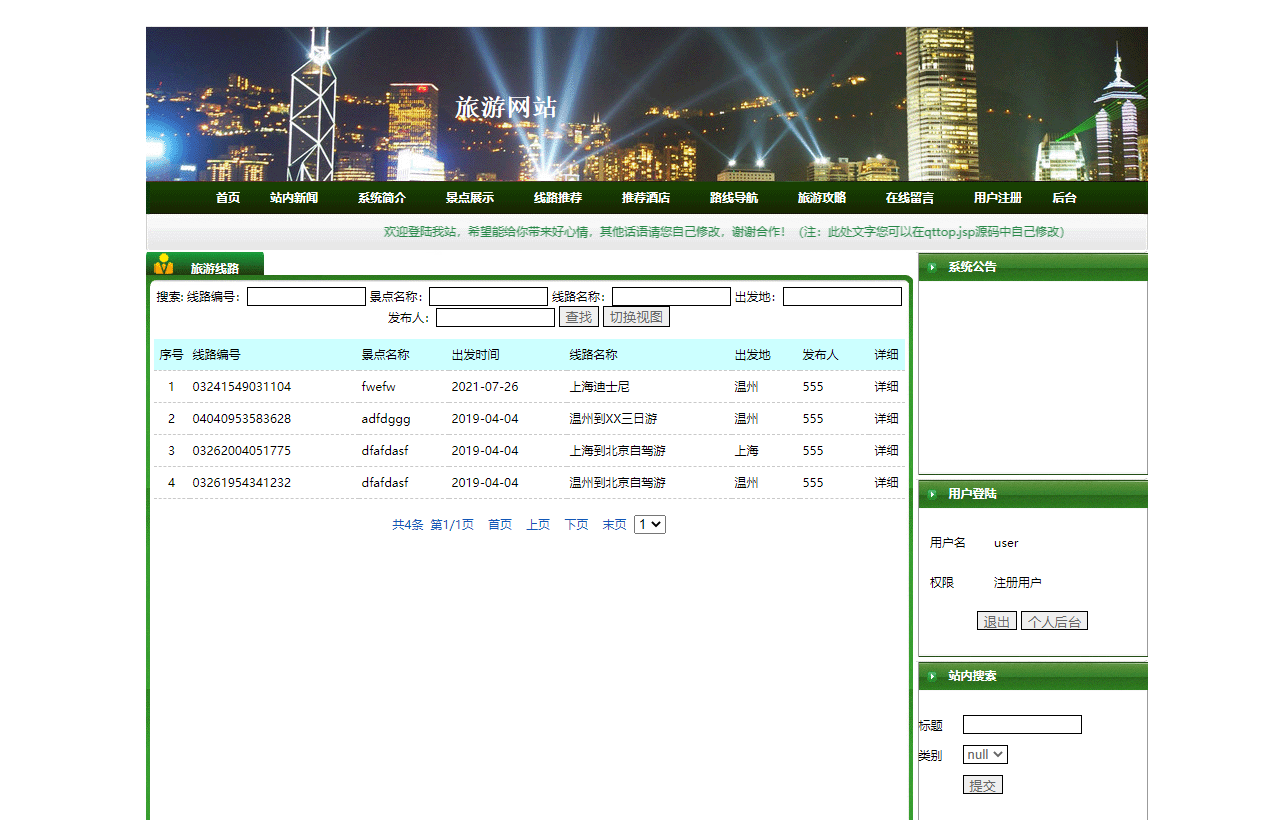Open the 线路推荐 navigation menu
This screenshot has height=820, width=1264.
tap(557, 197)
